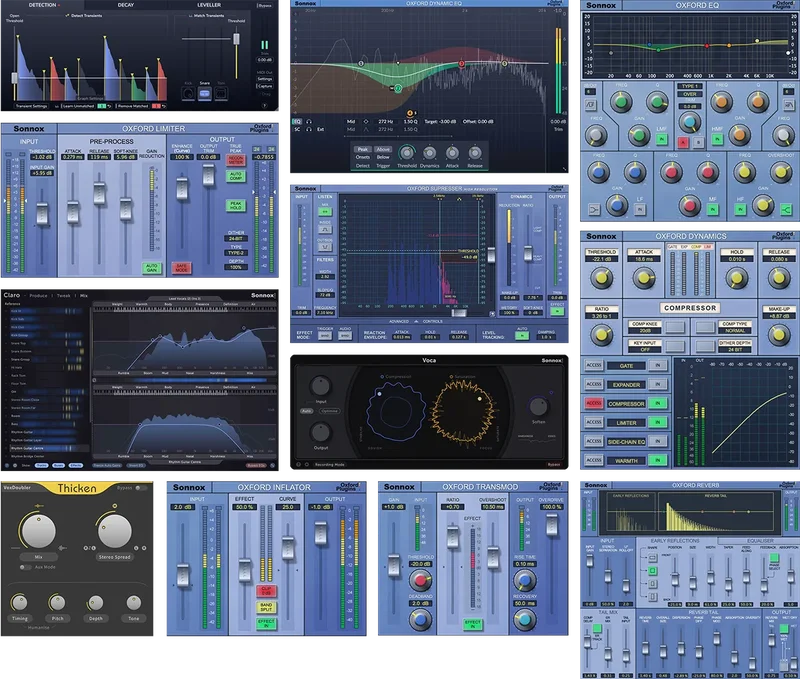Open the Mid channel selector in Dynamic EQ
The width and height of the screenshot is (800, 679).
tap(351, 121)
